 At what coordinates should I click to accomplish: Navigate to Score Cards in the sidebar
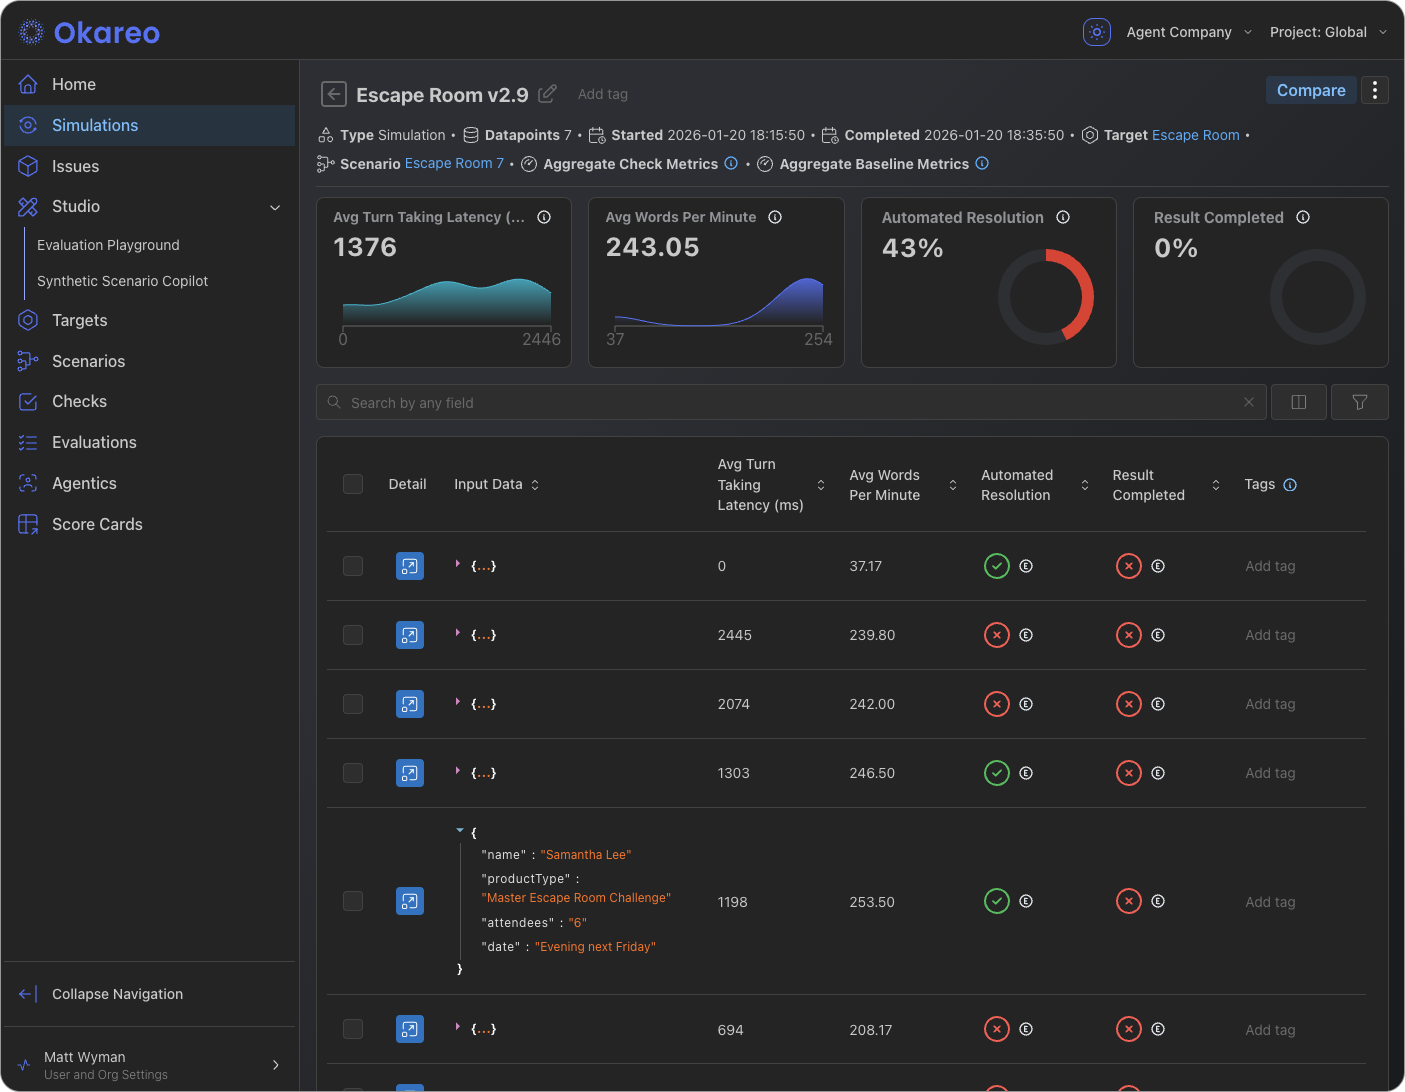tap(96, 524)
